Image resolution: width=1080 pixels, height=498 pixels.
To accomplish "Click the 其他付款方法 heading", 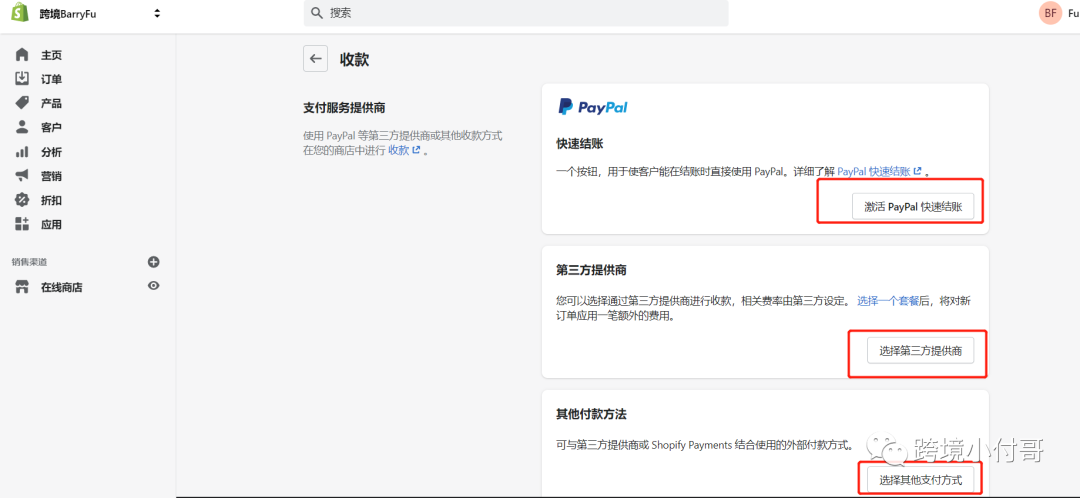I will [x=591, y=415].
